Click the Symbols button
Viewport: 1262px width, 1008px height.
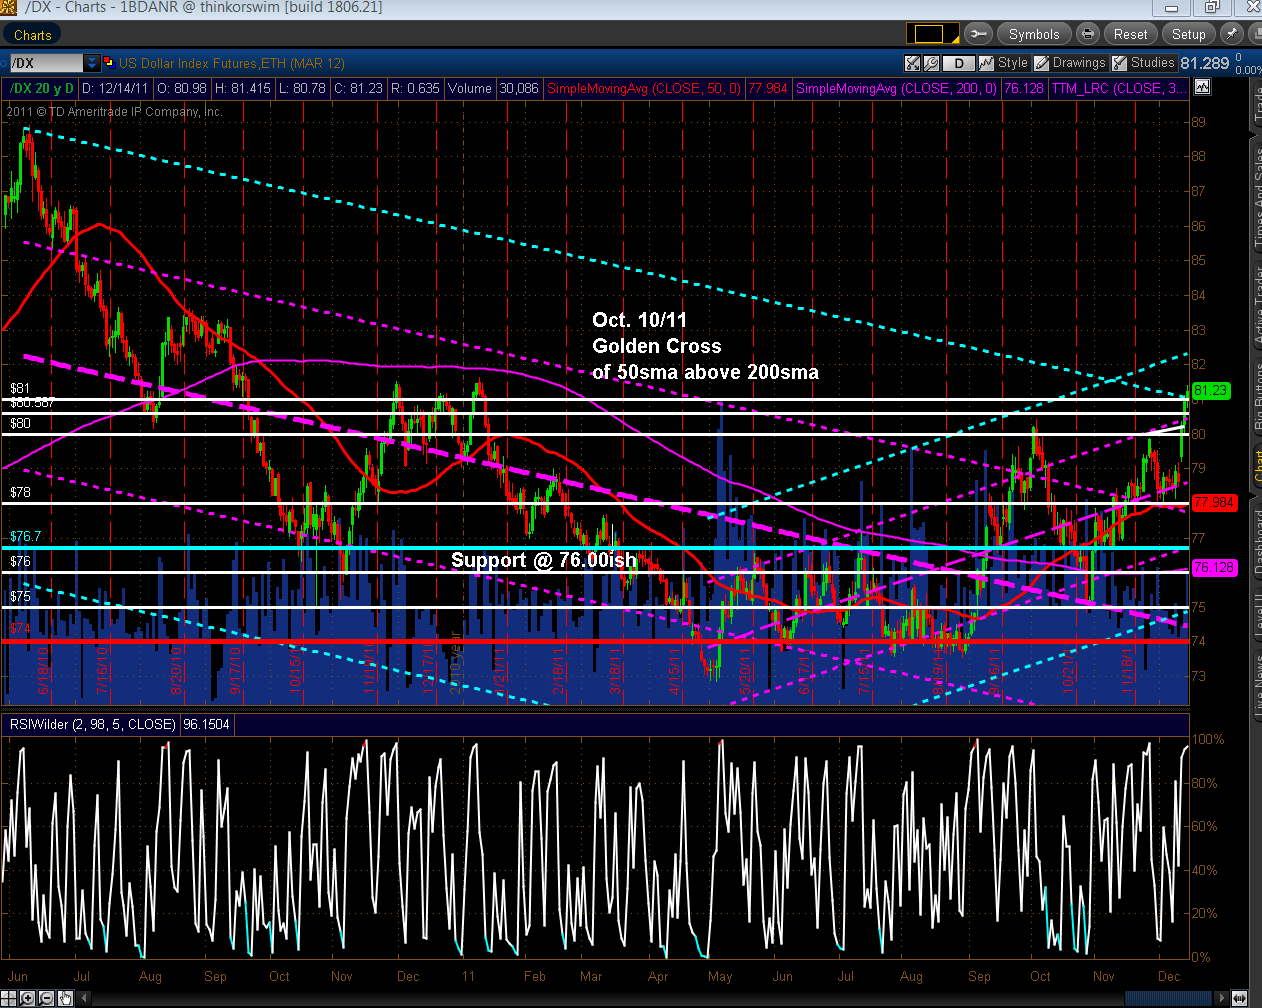(1033, 34)
